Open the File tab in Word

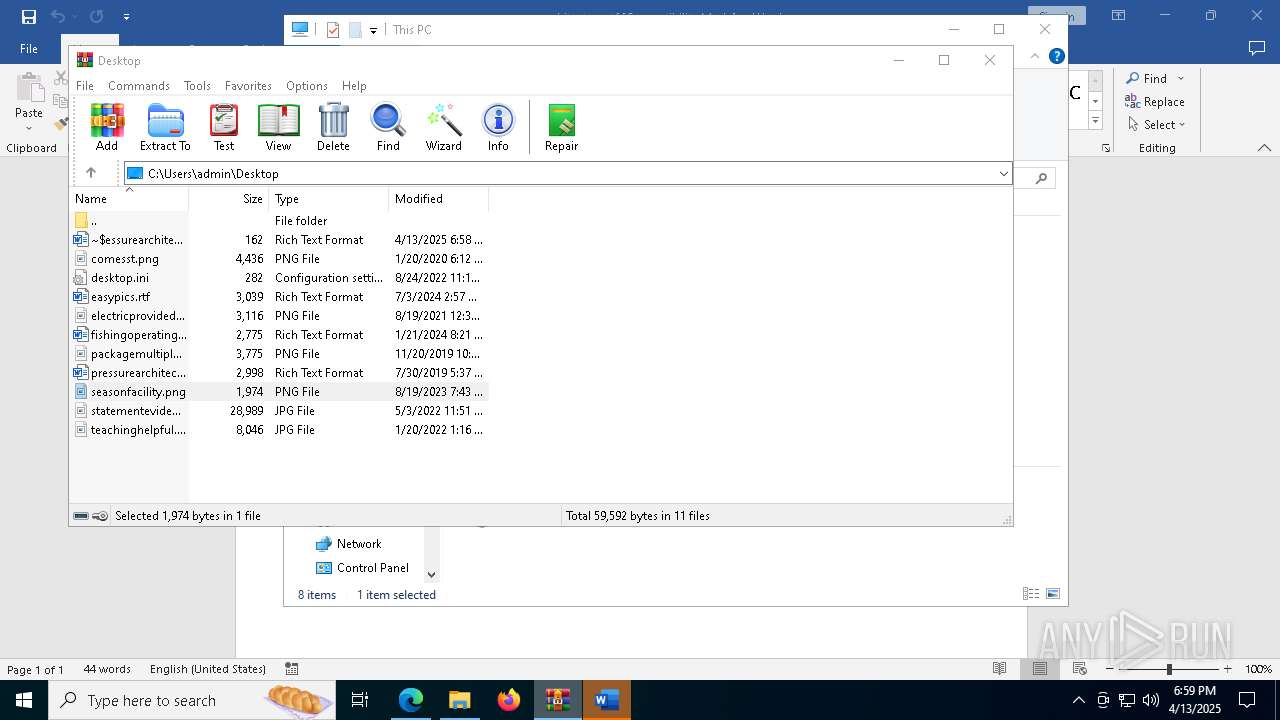29,49
